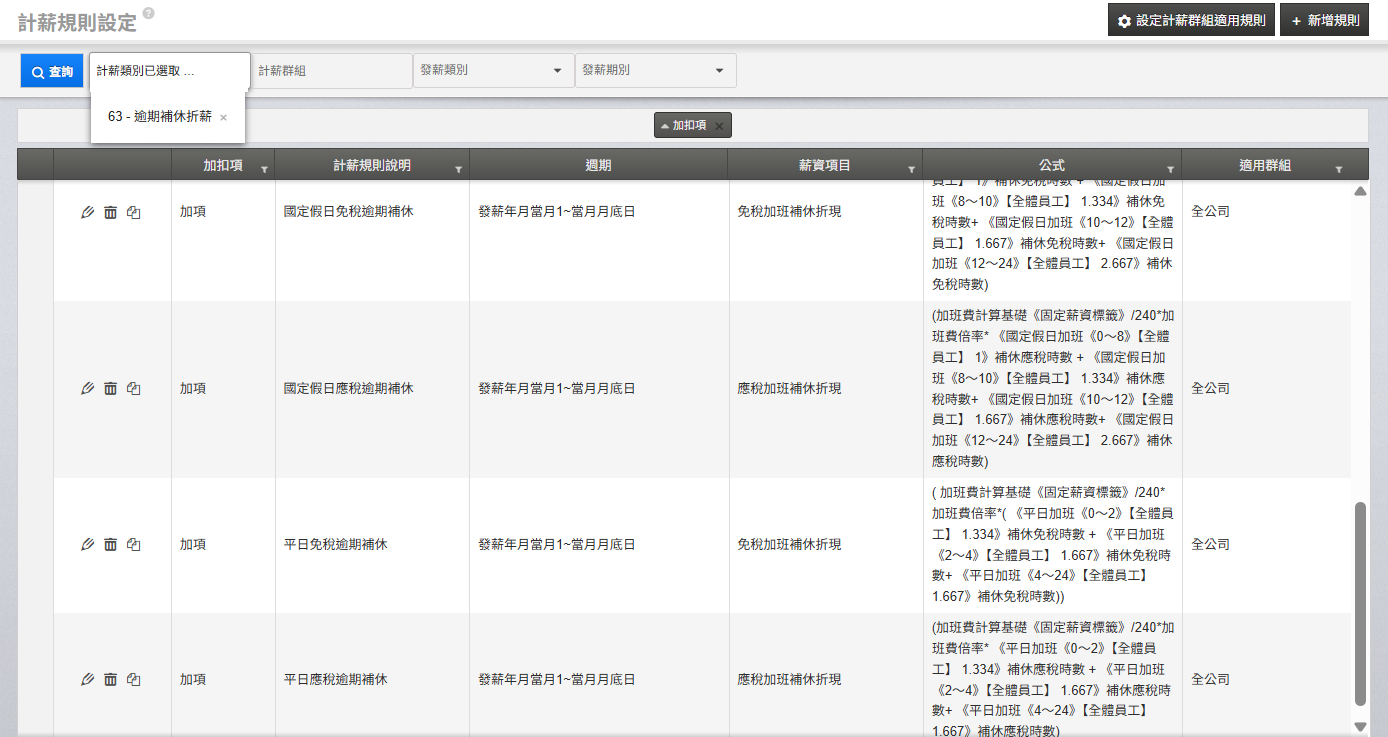The image size is (1388, 737).
Task: Click the 設定計薪群組適用規則 button
Action: tap(1190, 20)
